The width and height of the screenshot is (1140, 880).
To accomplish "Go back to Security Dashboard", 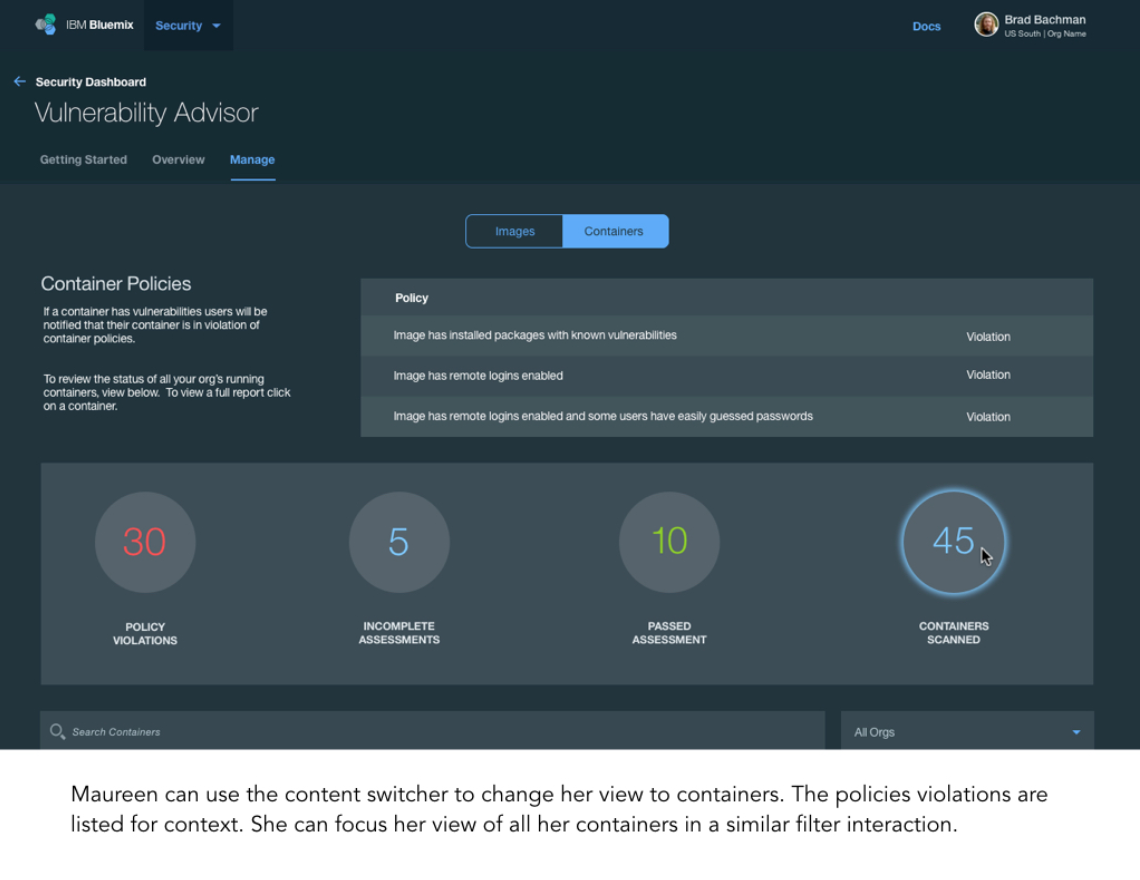I will click(91, 82).
